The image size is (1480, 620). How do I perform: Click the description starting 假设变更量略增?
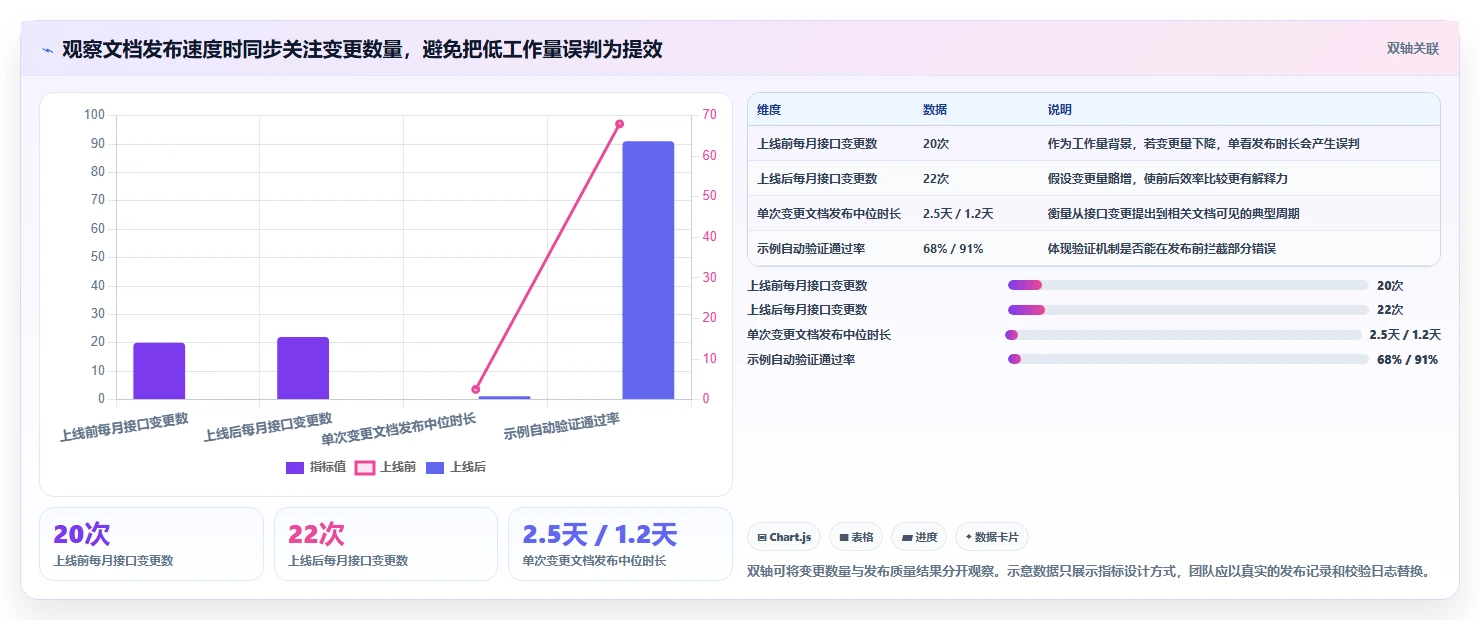point(1167,179)
